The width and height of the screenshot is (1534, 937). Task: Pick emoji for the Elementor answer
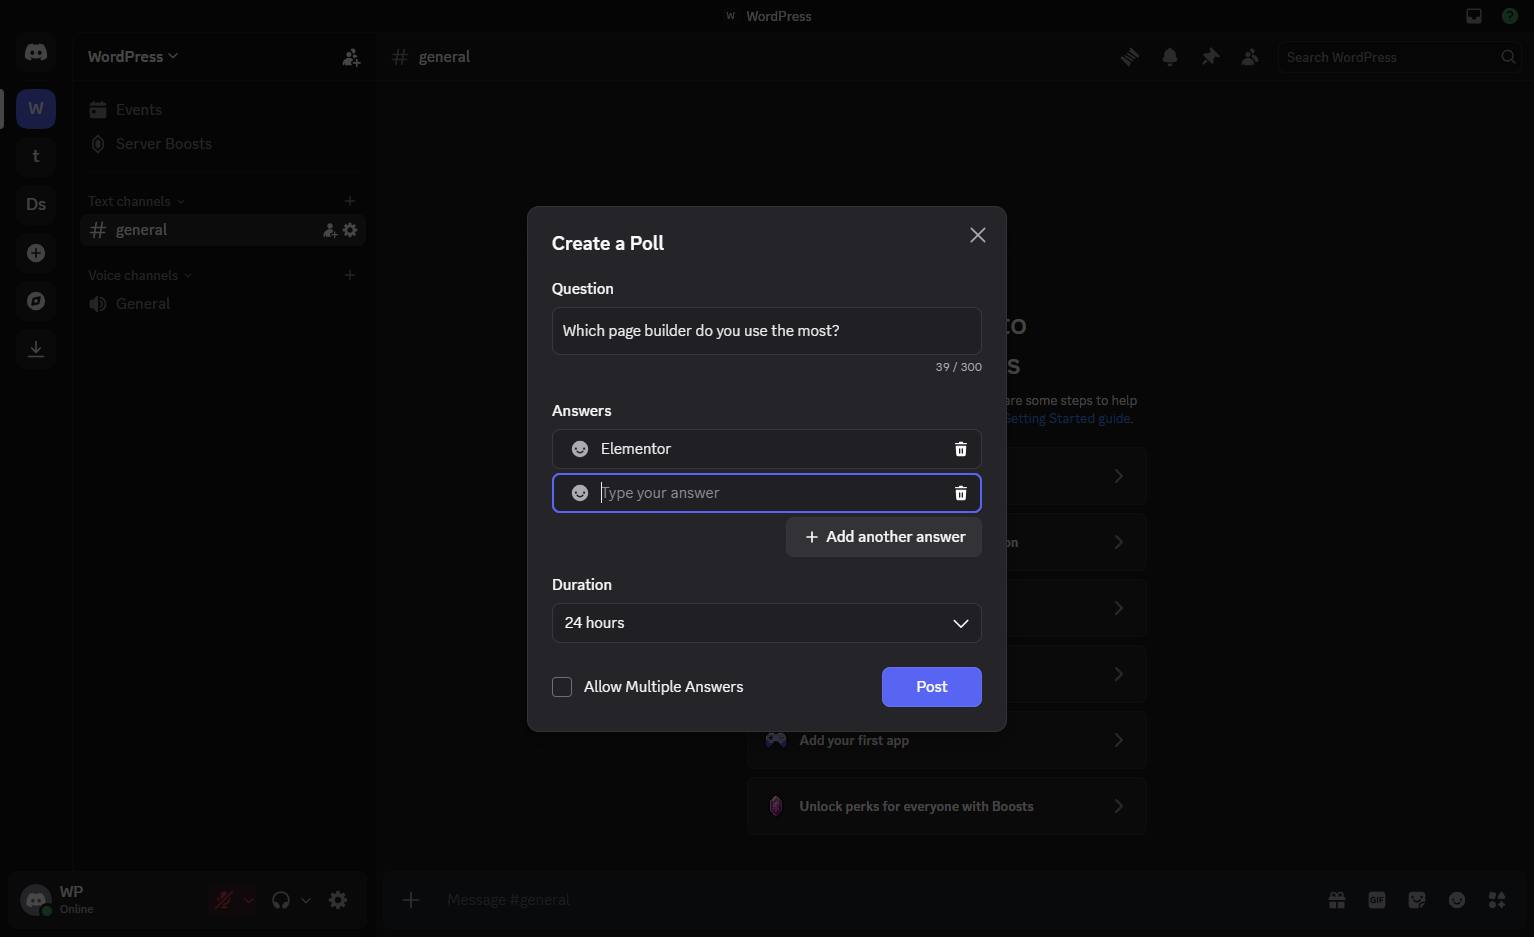580,449
